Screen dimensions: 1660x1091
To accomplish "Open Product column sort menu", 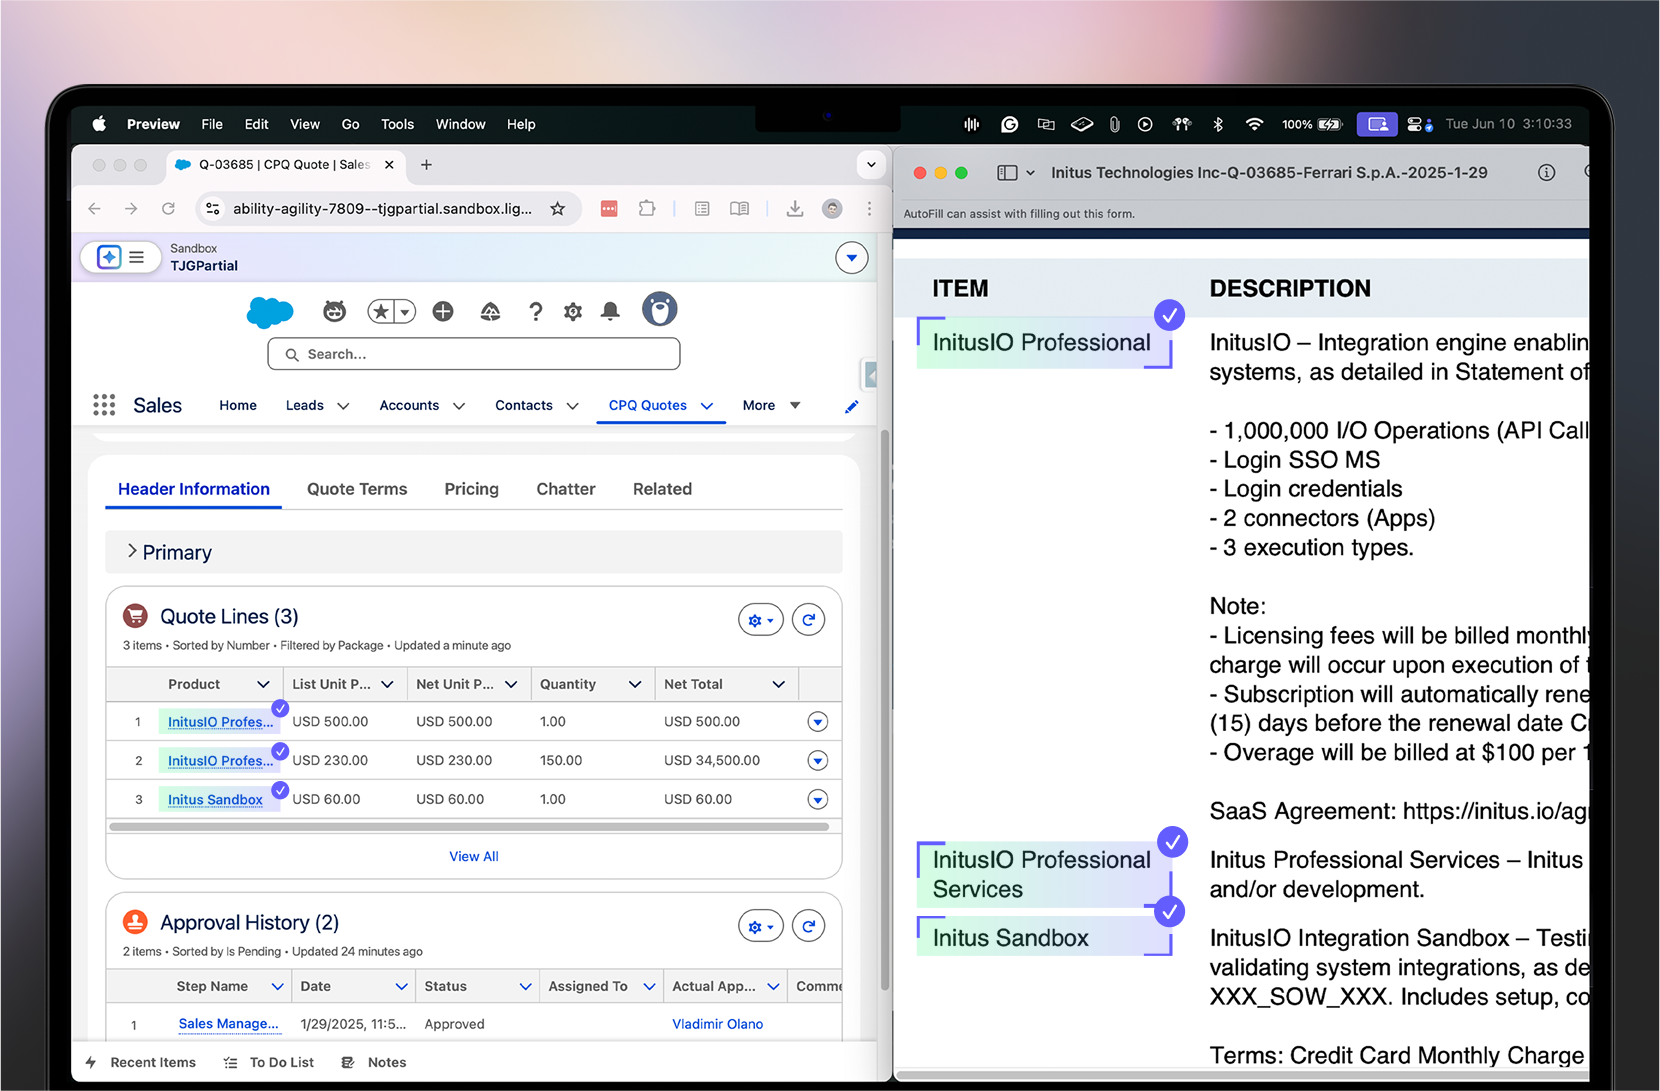I will pyautogui.click(x=263, y=684).
